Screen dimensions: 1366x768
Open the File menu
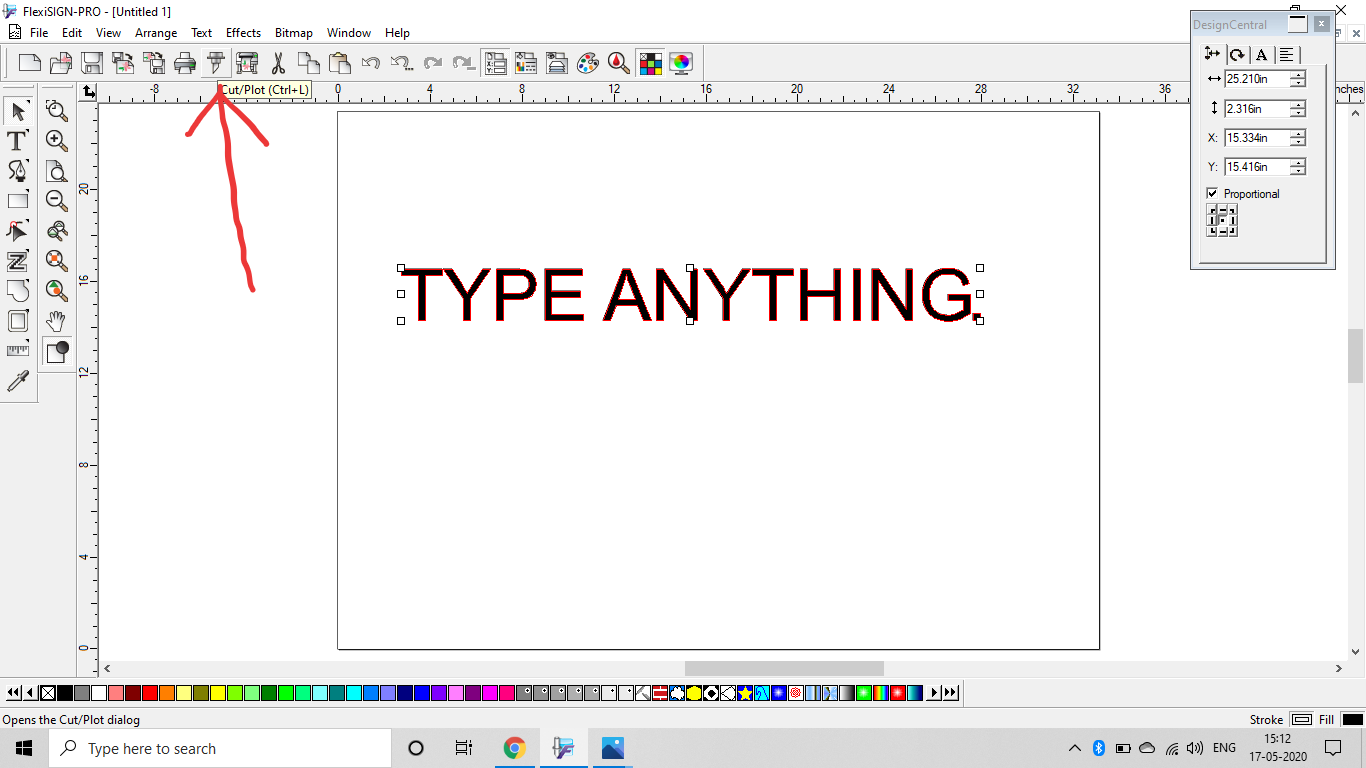pos(39,33)
